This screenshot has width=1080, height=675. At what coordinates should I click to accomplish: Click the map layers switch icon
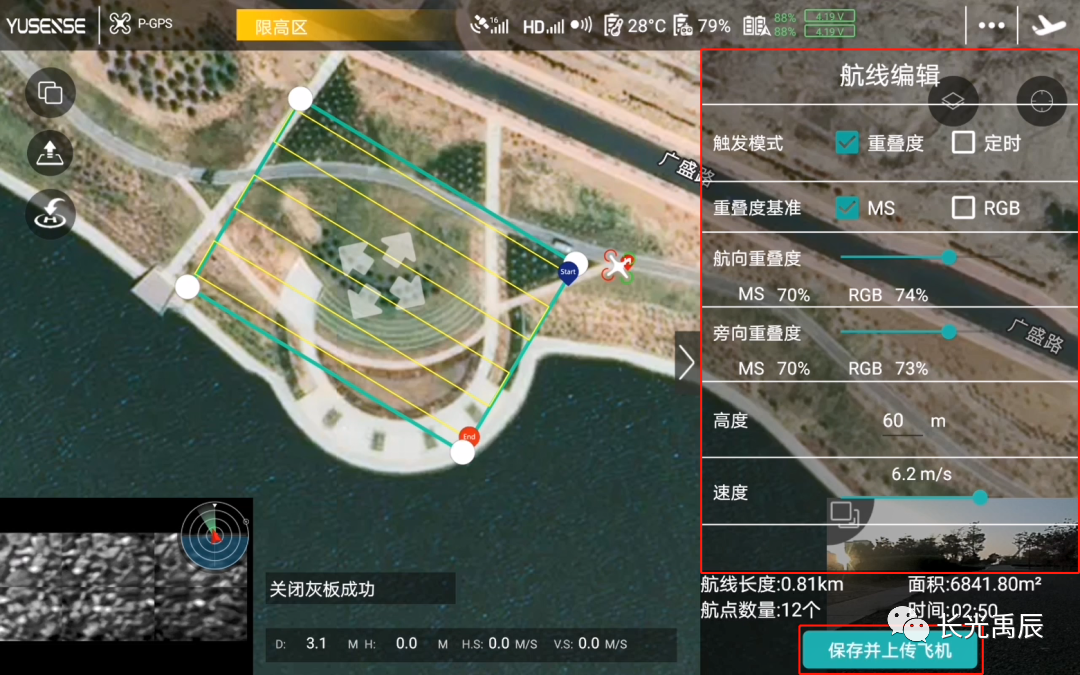[x=953, y=101]
